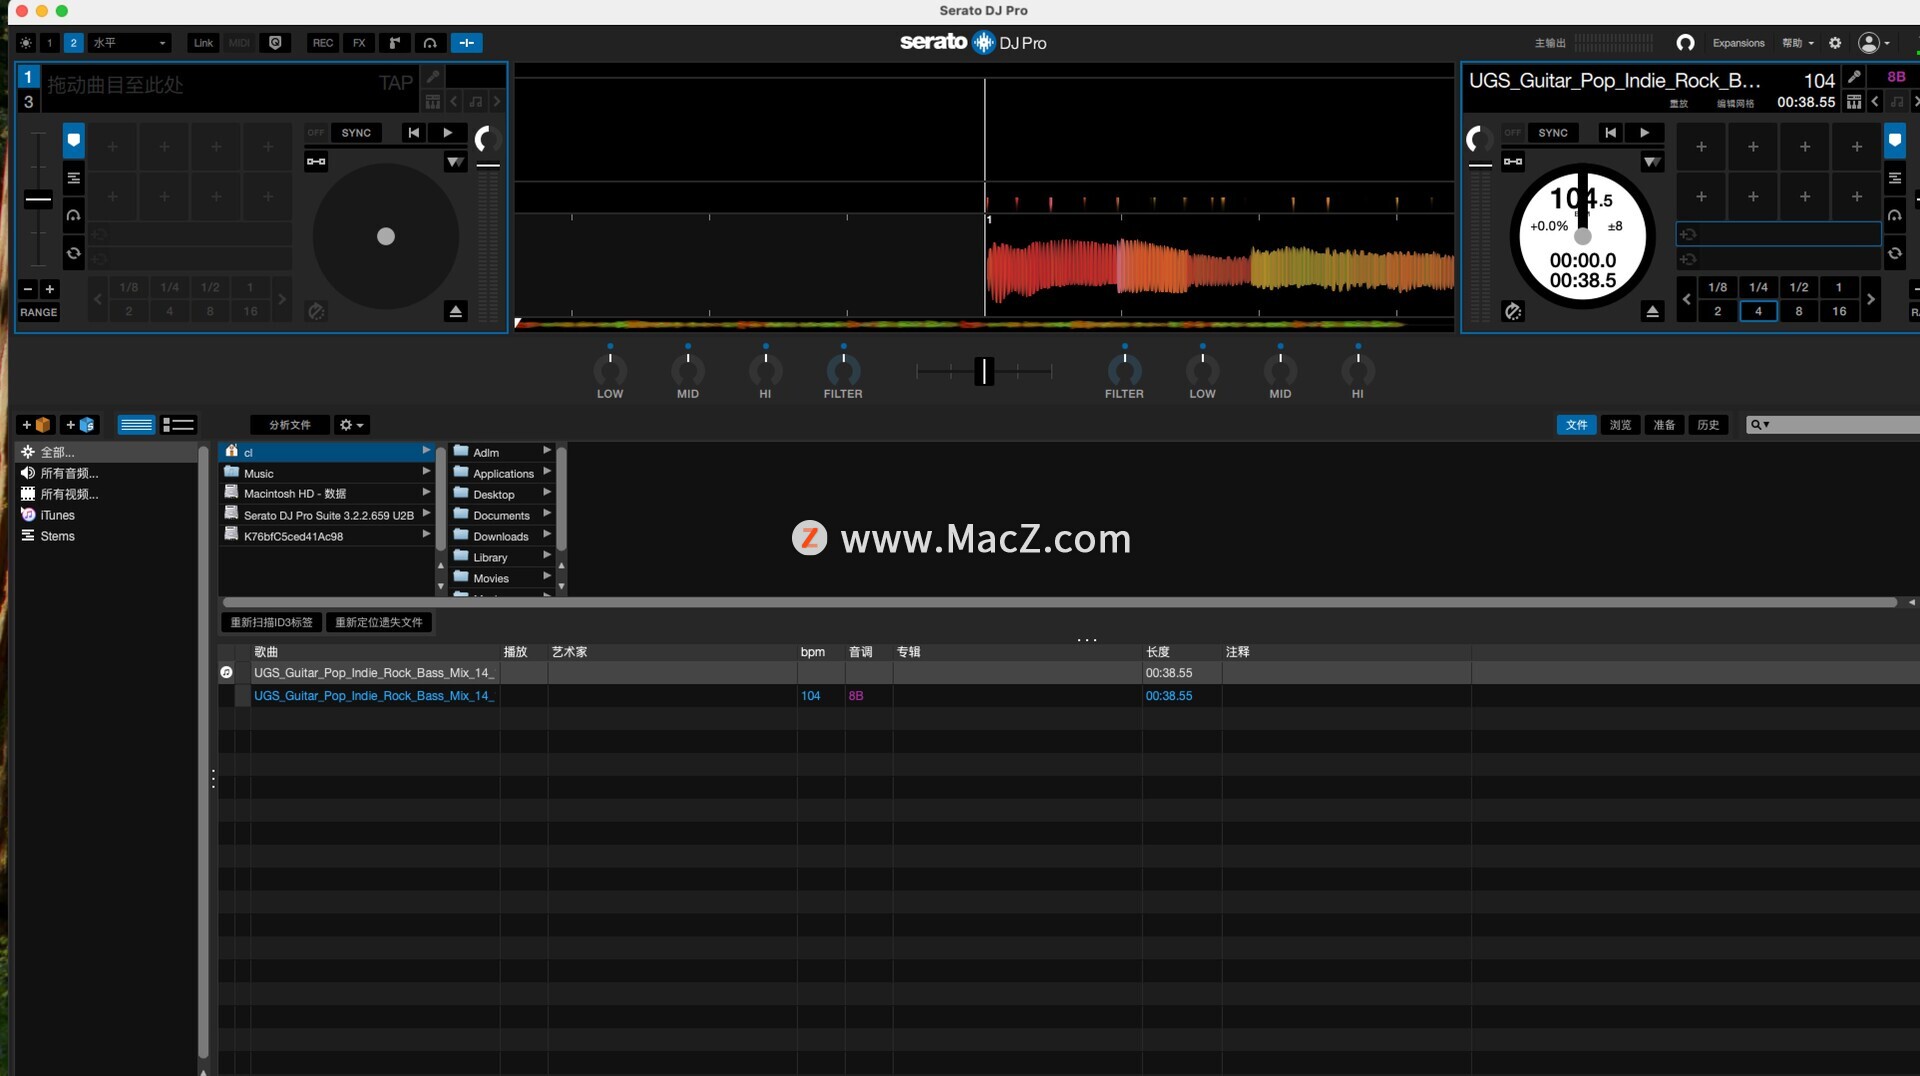Jump to track start on right deck
The width and height of the screenshot is (1920, 1076).
pyautogui.click(x=1610, y=133)
